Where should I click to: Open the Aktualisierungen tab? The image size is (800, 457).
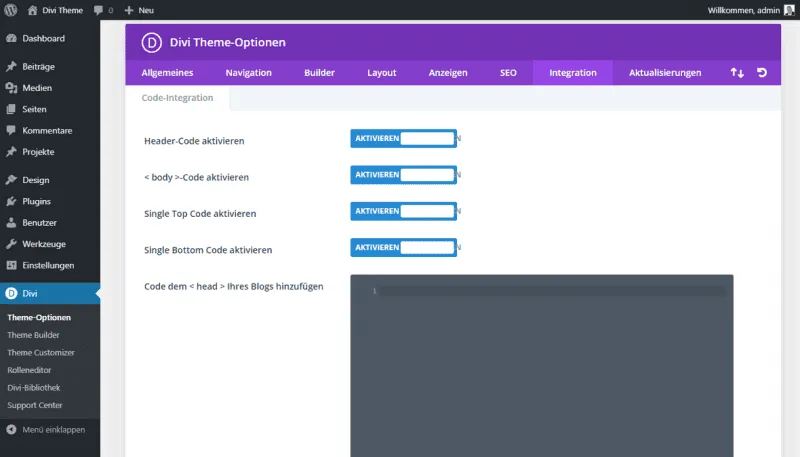[665, 72]
